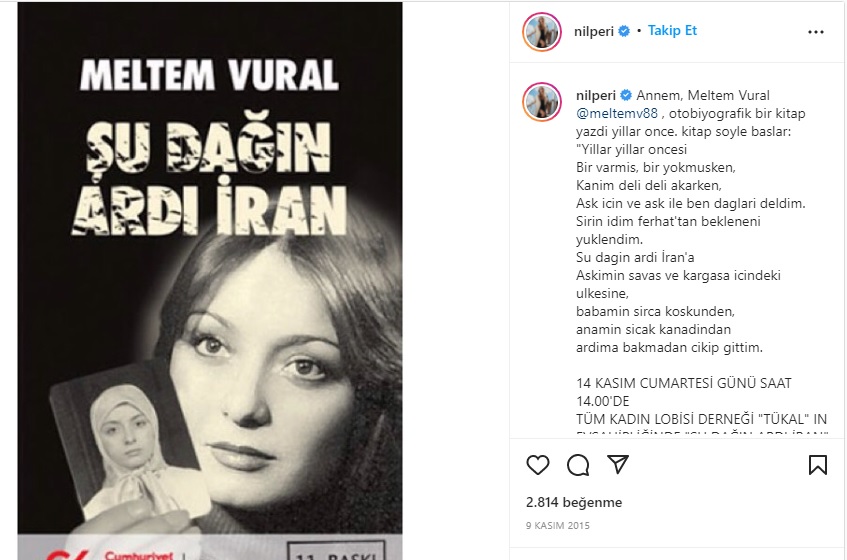Open the 9 Kasım 2015 post date
This screenshot has height=560, width=847.
[x=558, y=525]
